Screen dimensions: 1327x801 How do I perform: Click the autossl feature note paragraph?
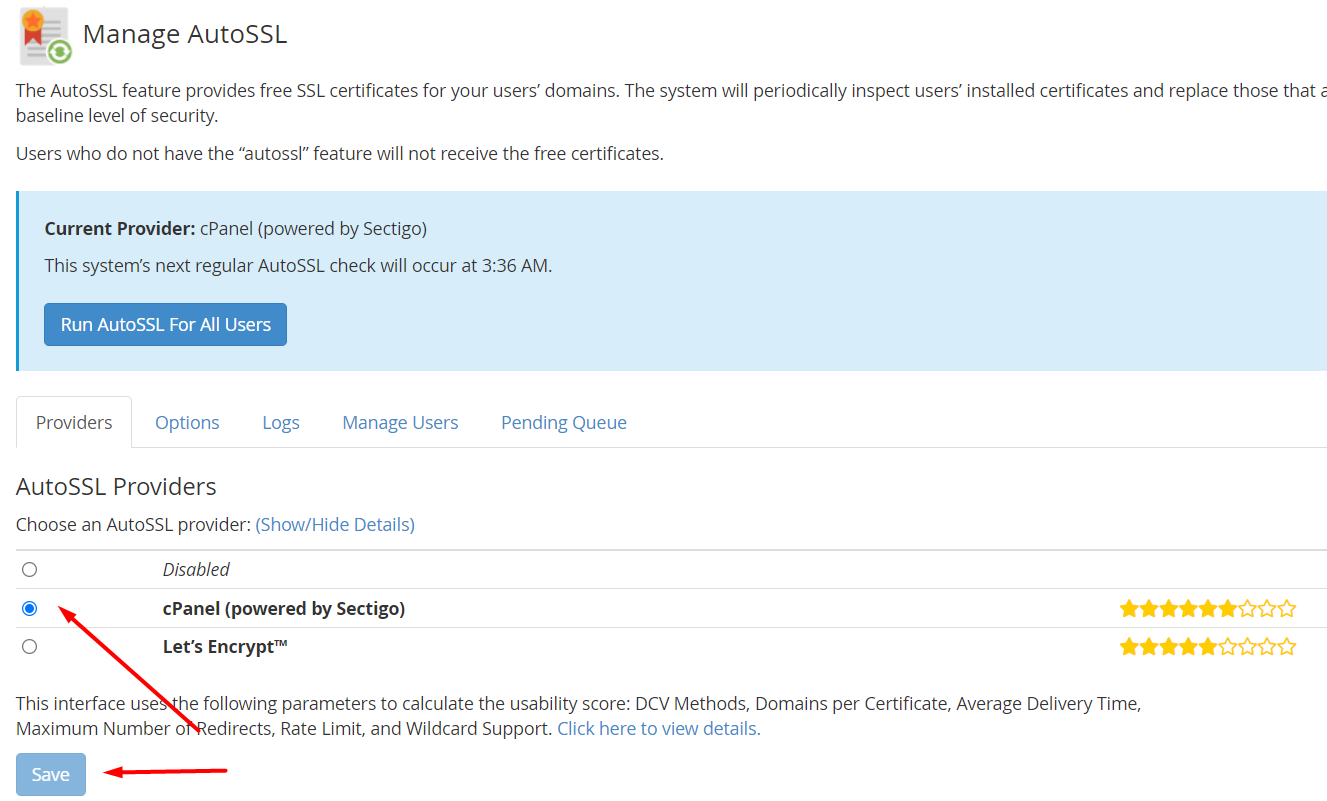(x=340, y=153)
